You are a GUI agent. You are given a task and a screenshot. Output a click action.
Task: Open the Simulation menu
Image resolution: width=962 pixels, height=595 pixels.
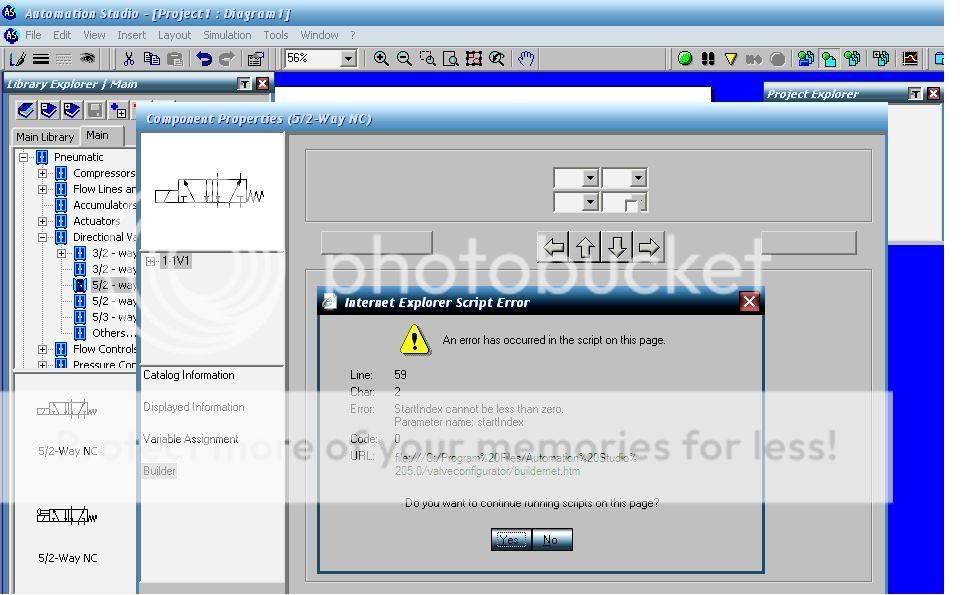pos(227,35)
